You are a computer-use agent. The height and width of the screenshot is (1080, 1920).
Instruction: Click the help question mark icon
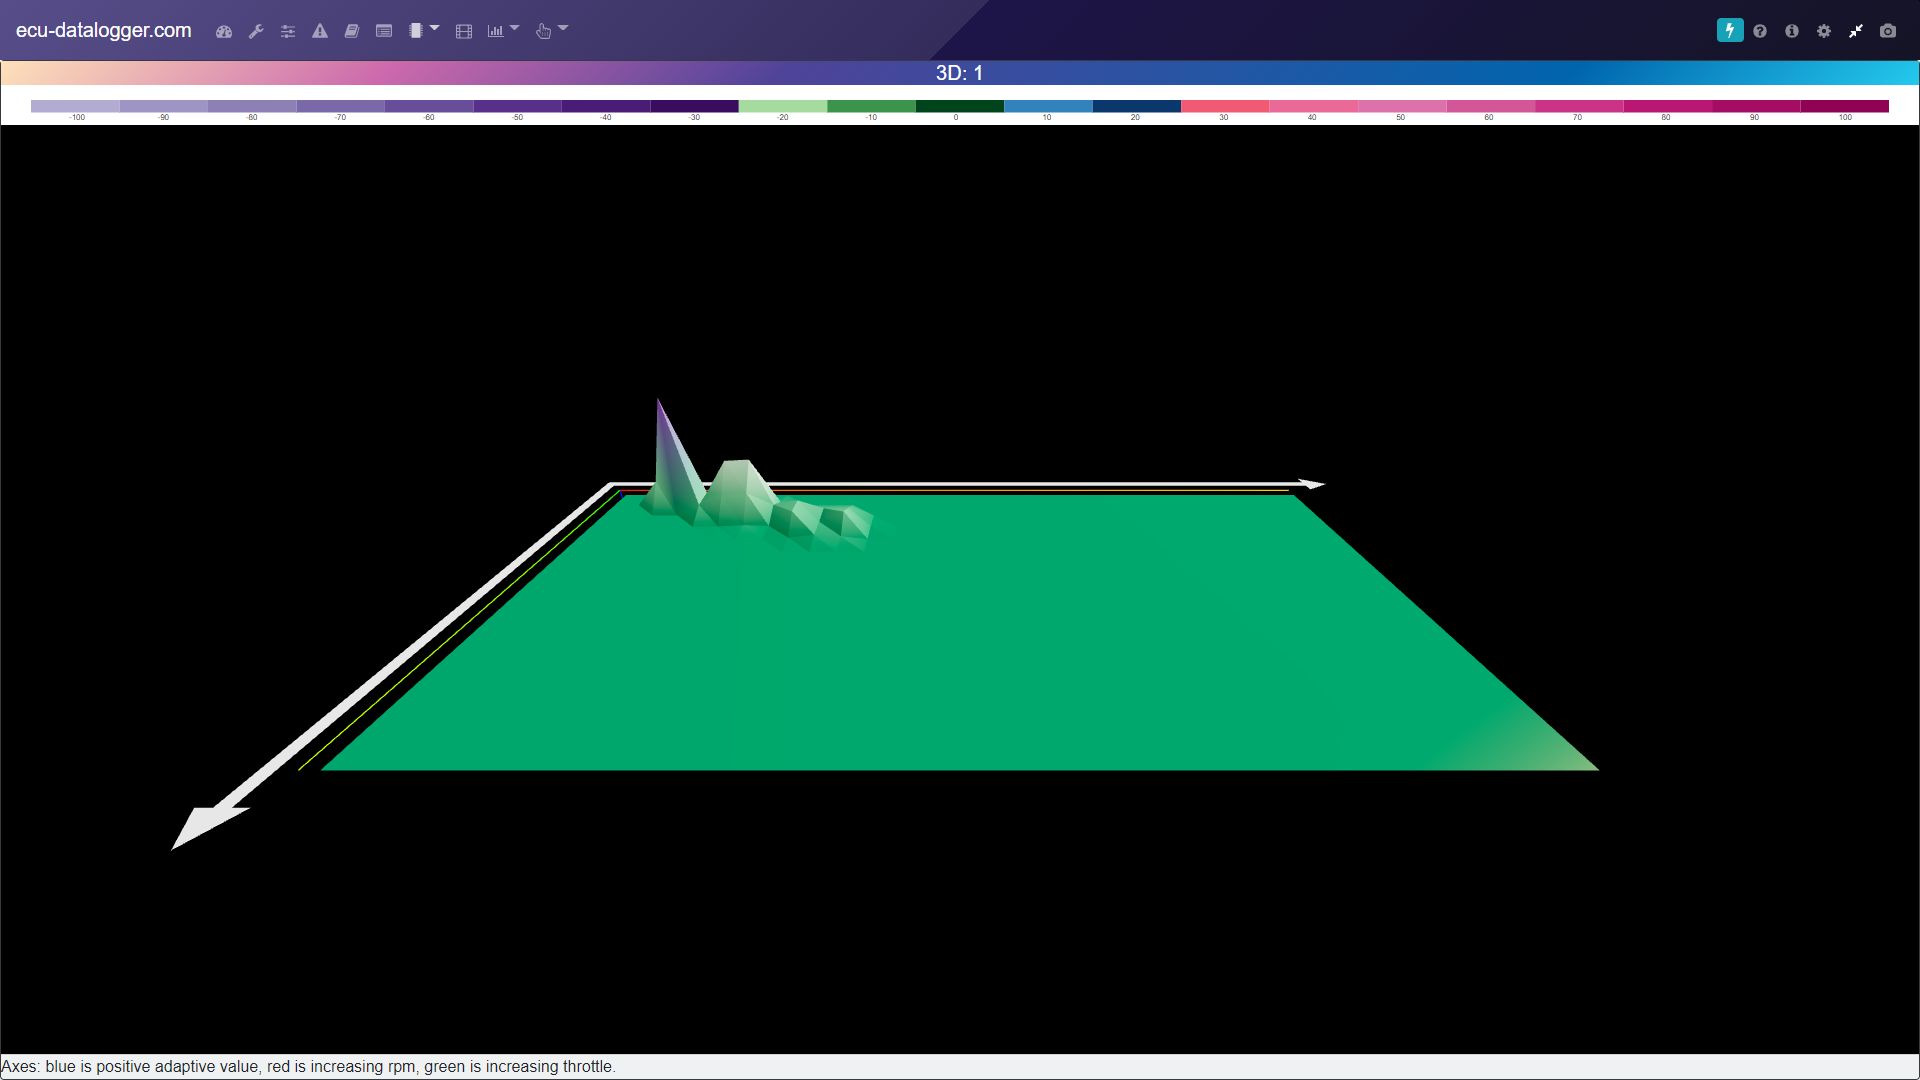pos(1760,31)
